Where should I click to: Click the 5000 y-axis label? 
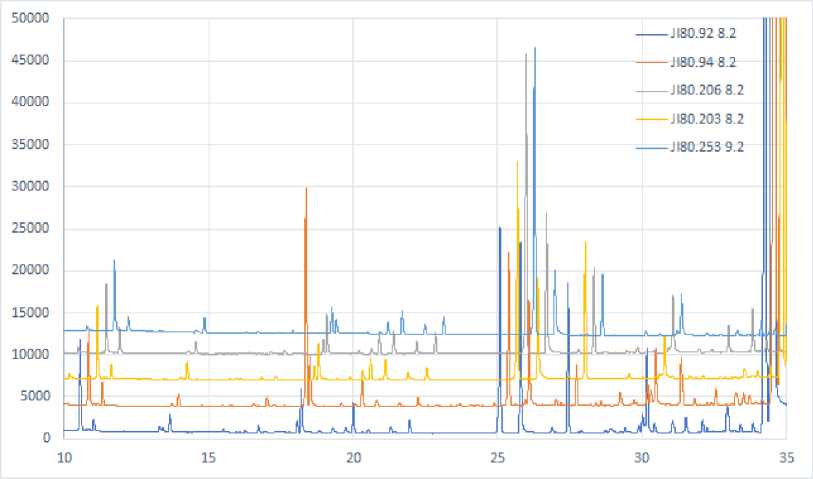(x=34, y=396)
